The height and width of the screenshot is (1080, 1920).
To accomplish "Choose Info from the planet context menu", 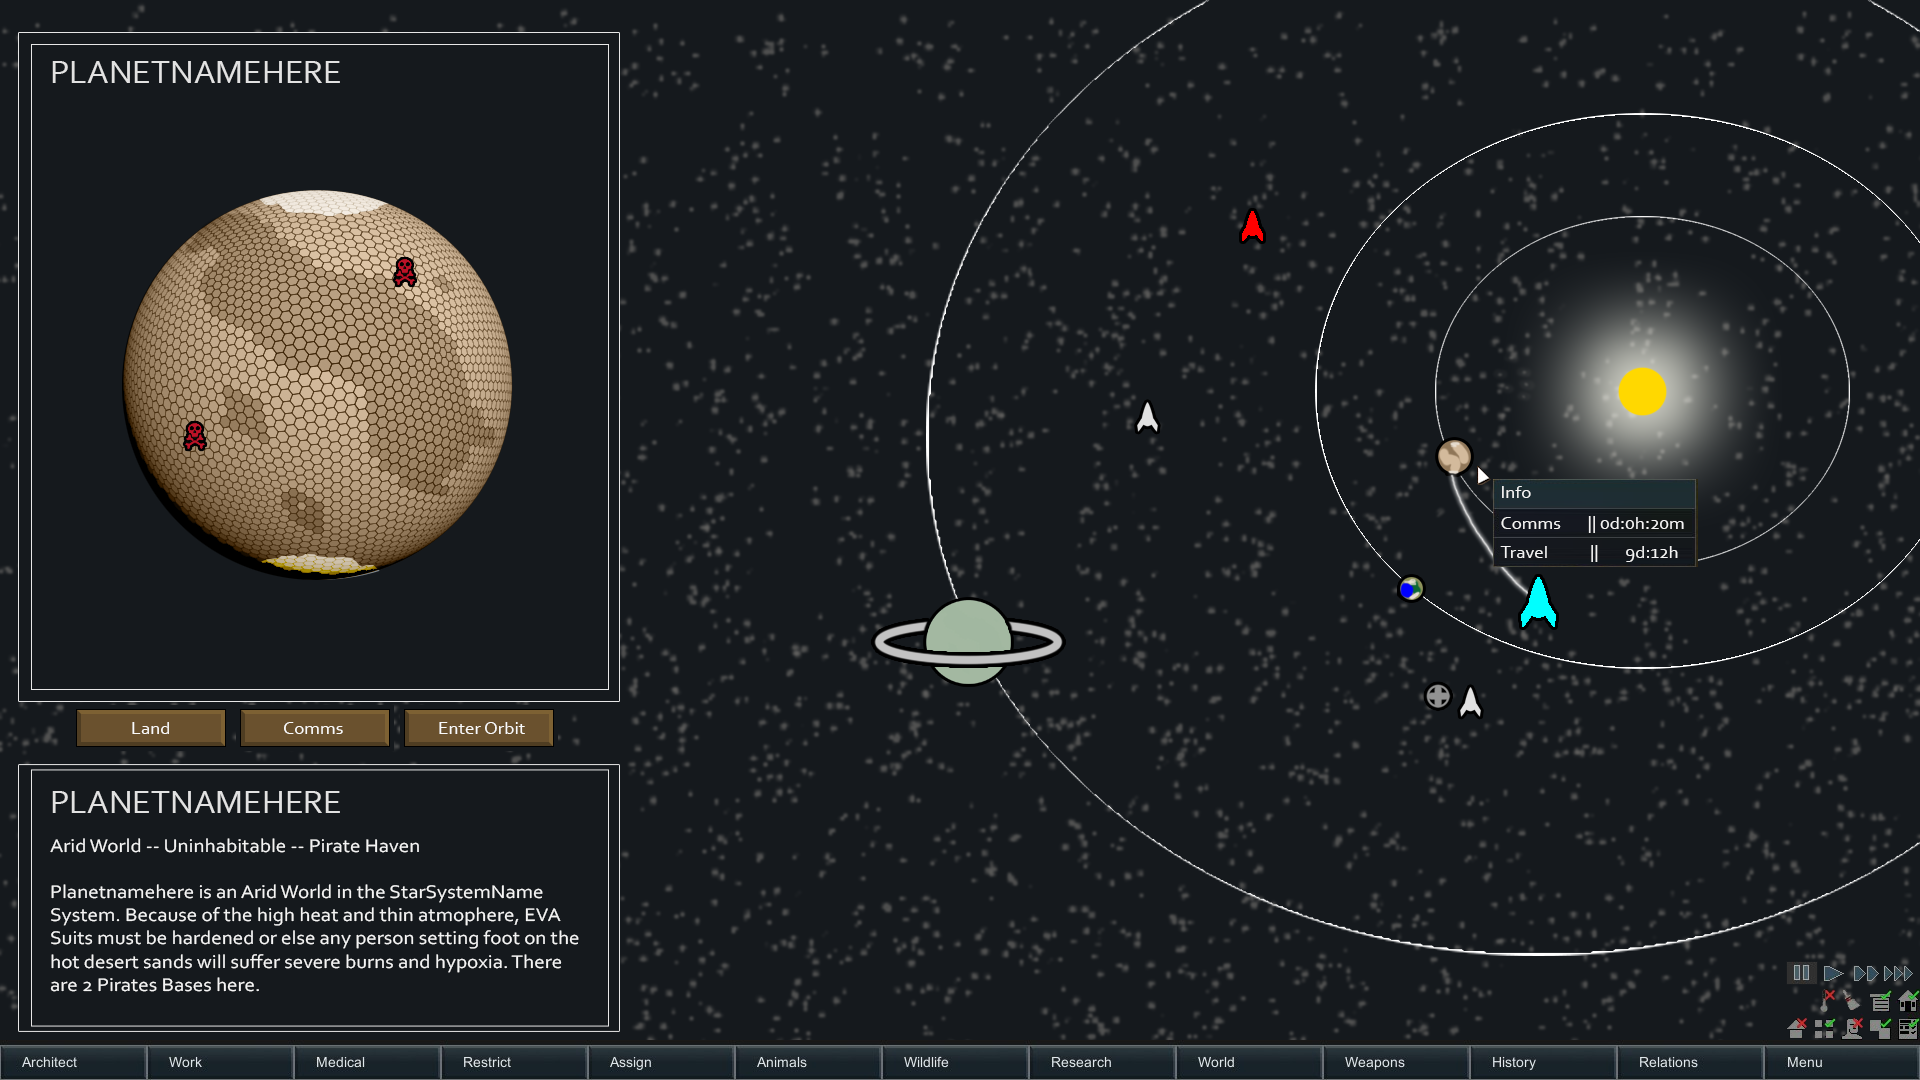I will click(1594, 493).
